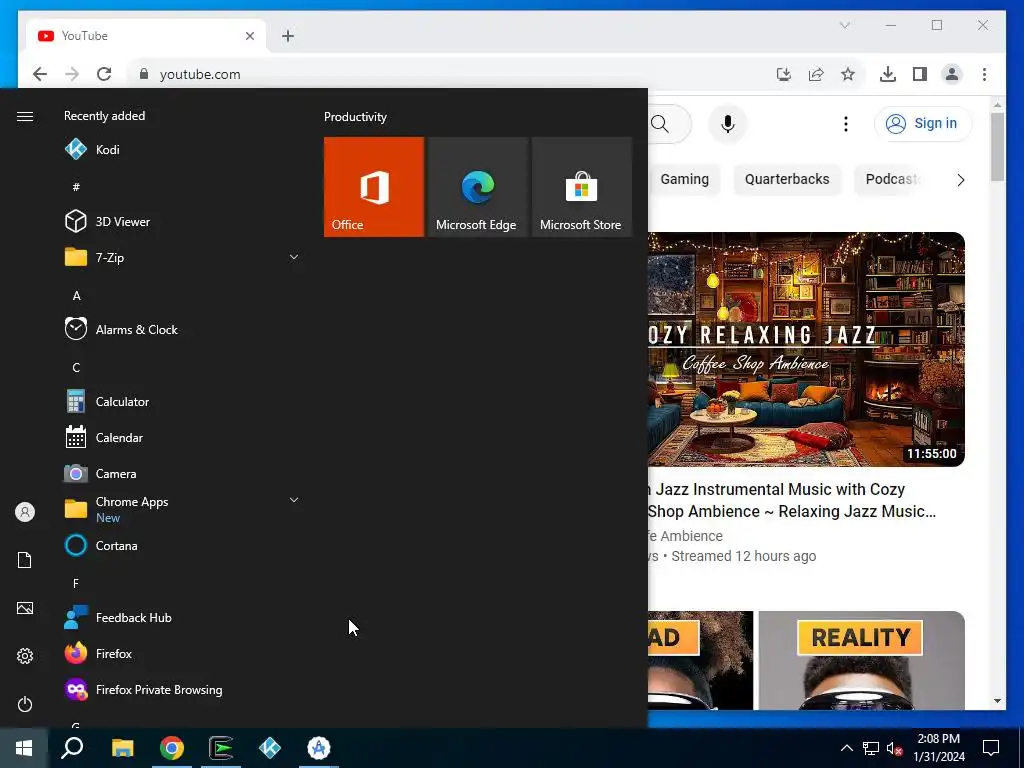Click YouTube voice search microphone
1024x768 pixels.
(728, 123)
